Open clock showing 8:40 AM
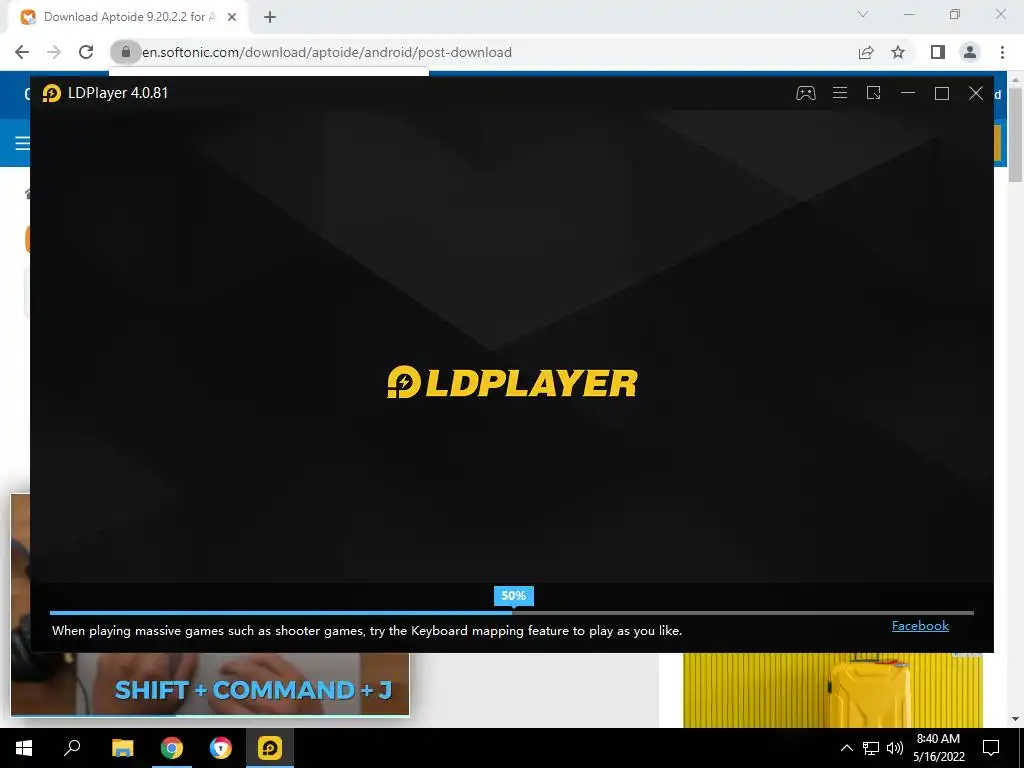1024x768 pixels. pyautogui.click(x=938, y=748)
